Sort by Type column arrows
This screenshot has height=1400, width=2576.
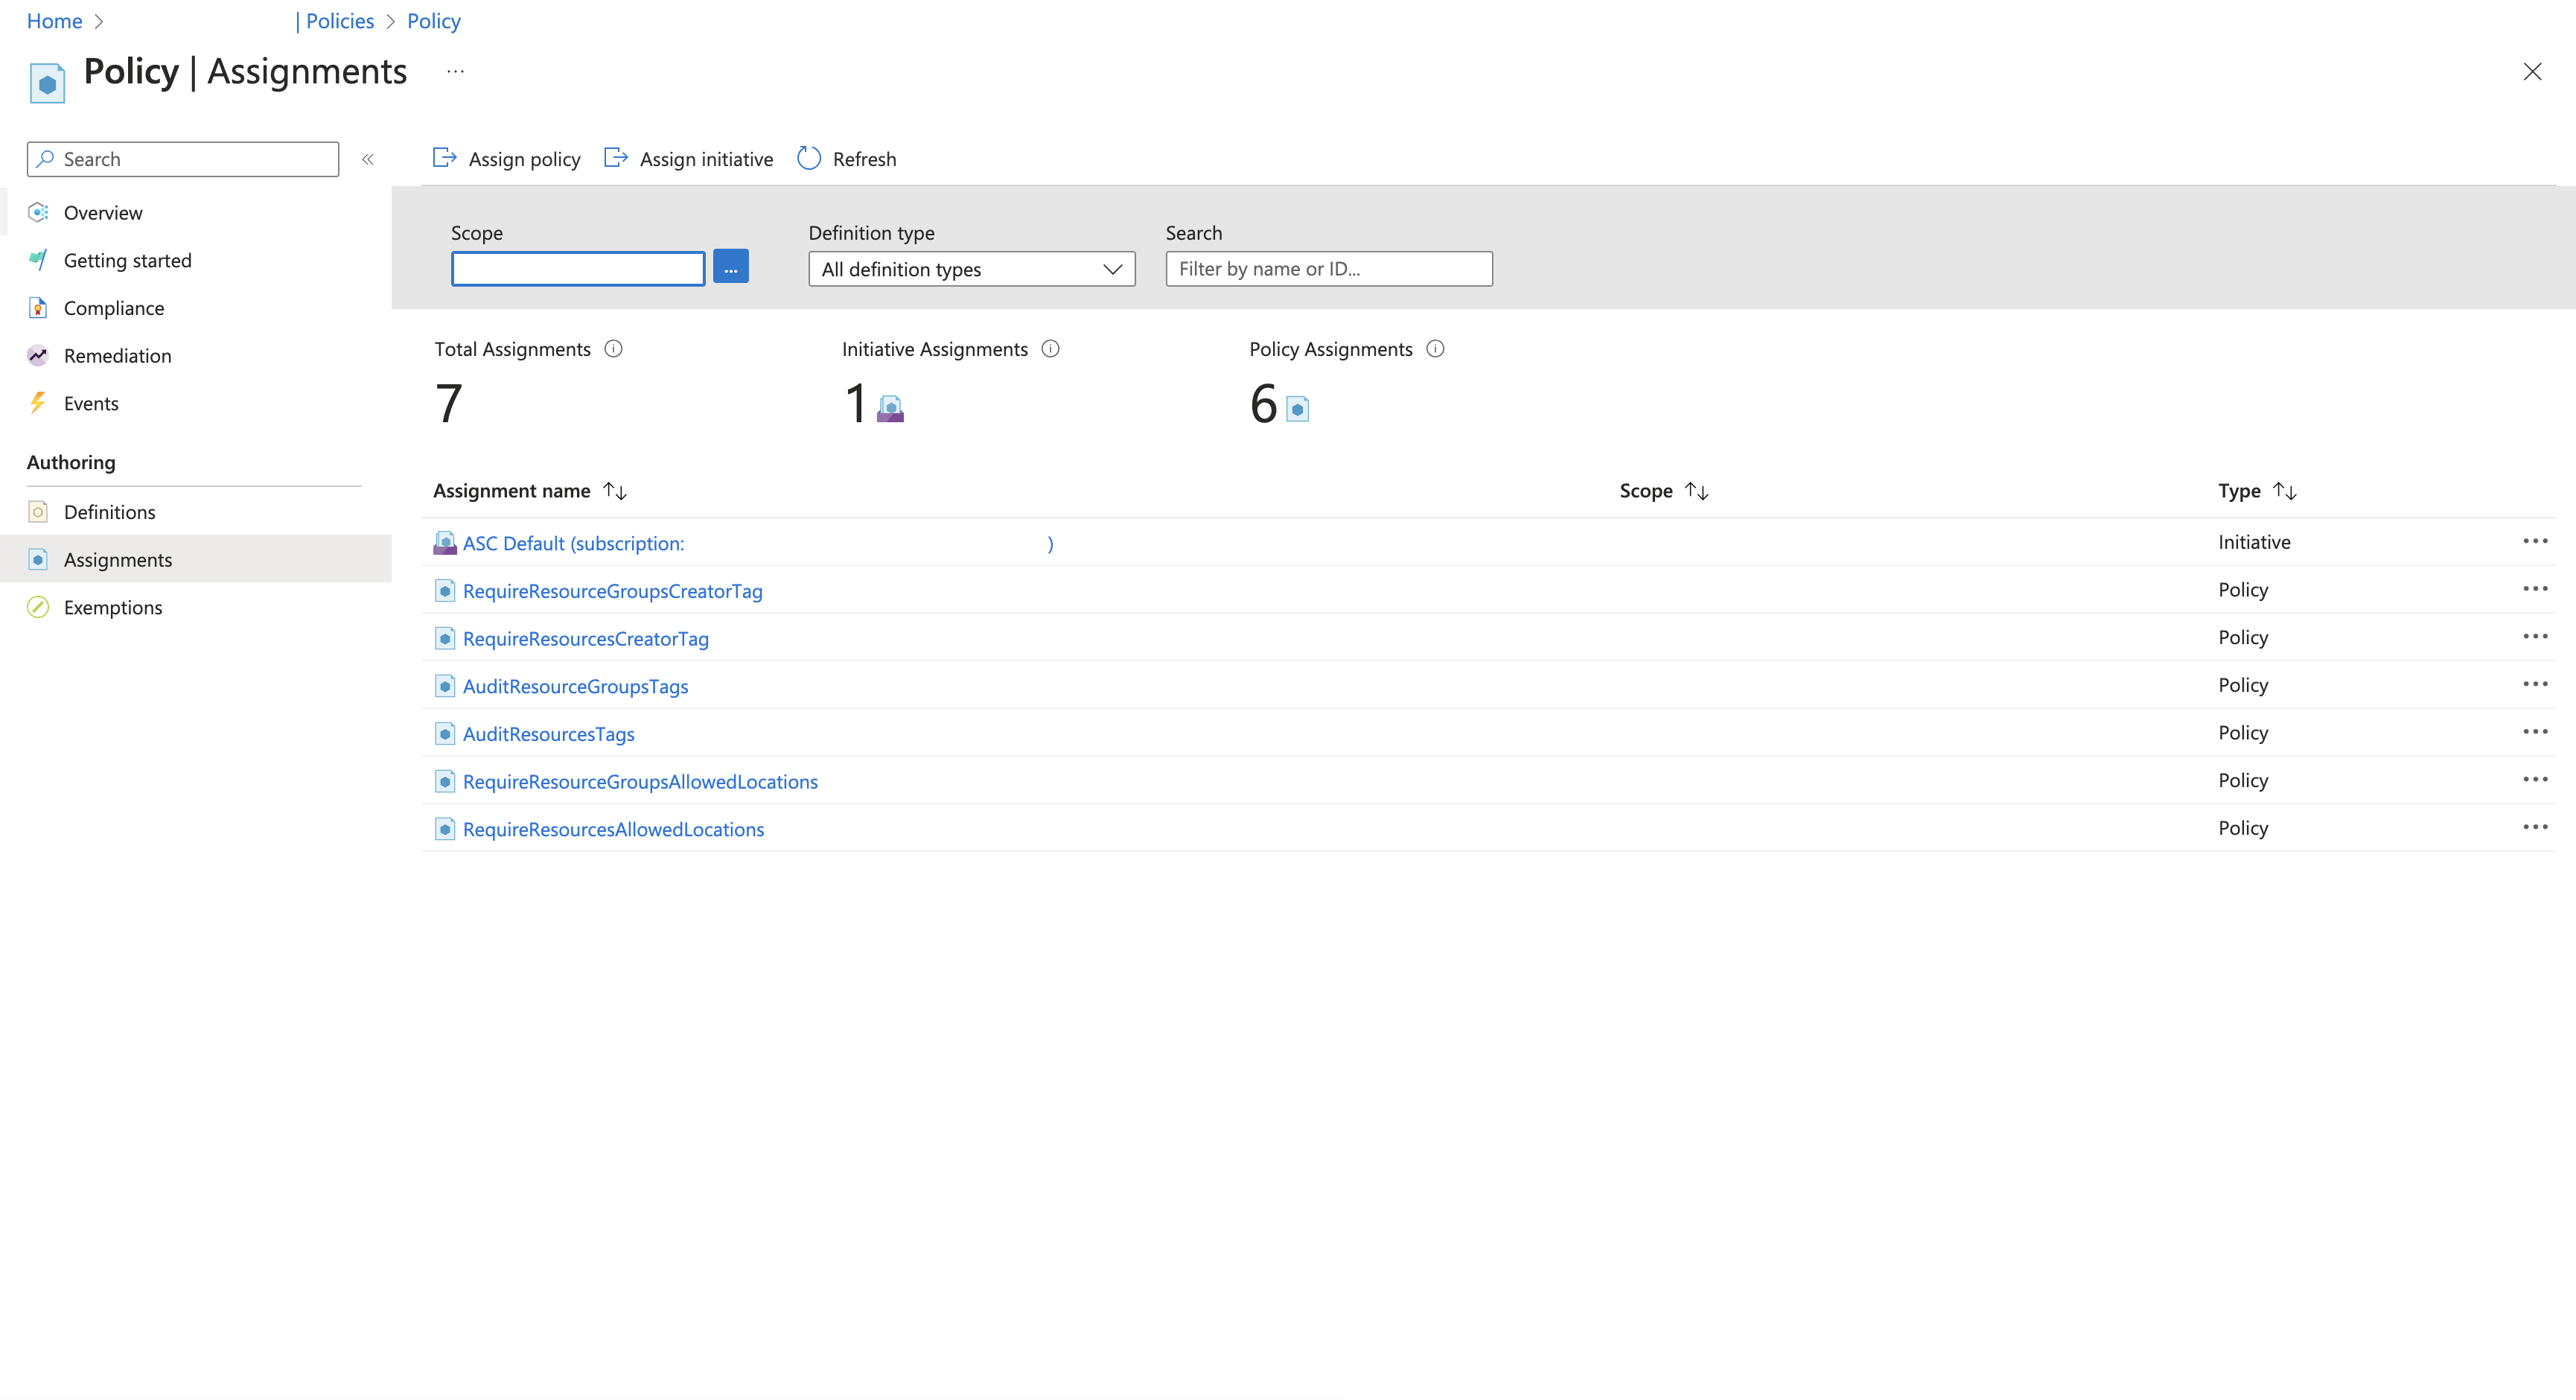(2285, 491)
